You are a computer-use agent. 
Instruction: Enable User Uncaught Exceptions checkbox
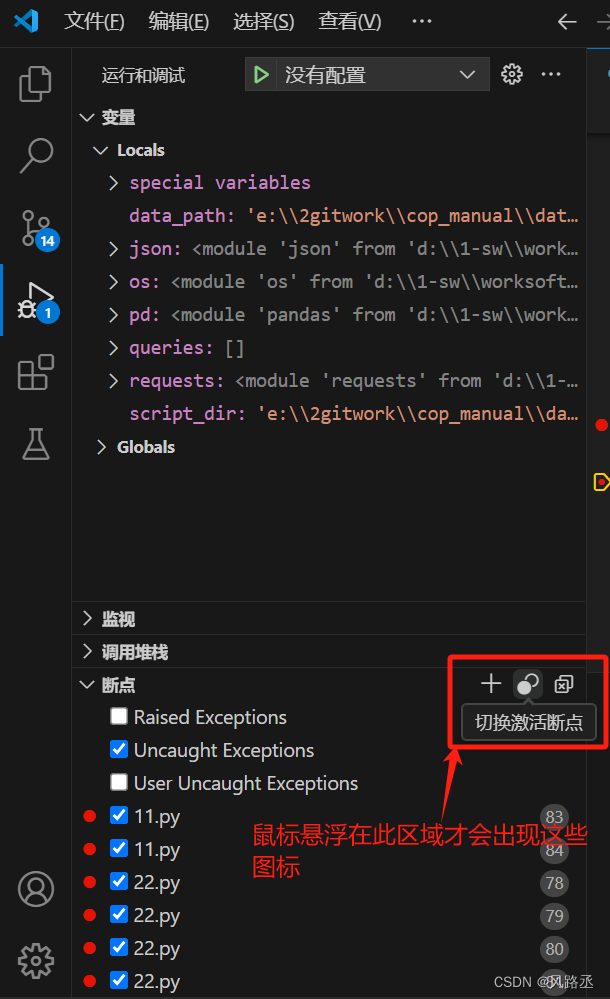pos(119,782)
